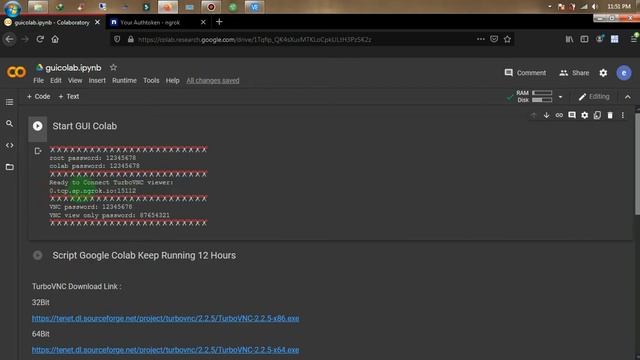This screenshot has height=360, width=640.
Task: Open the table of contents sidebar icon
Action: 9,102
